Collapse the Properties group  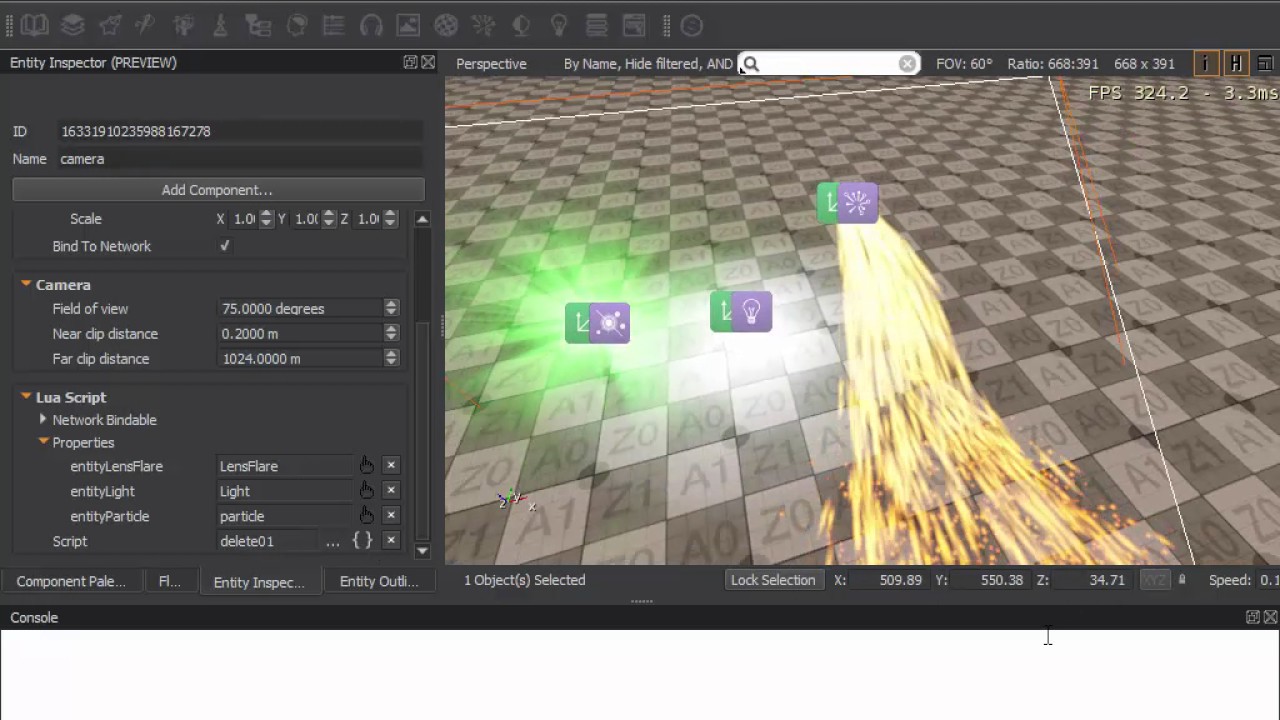[43, 442]
